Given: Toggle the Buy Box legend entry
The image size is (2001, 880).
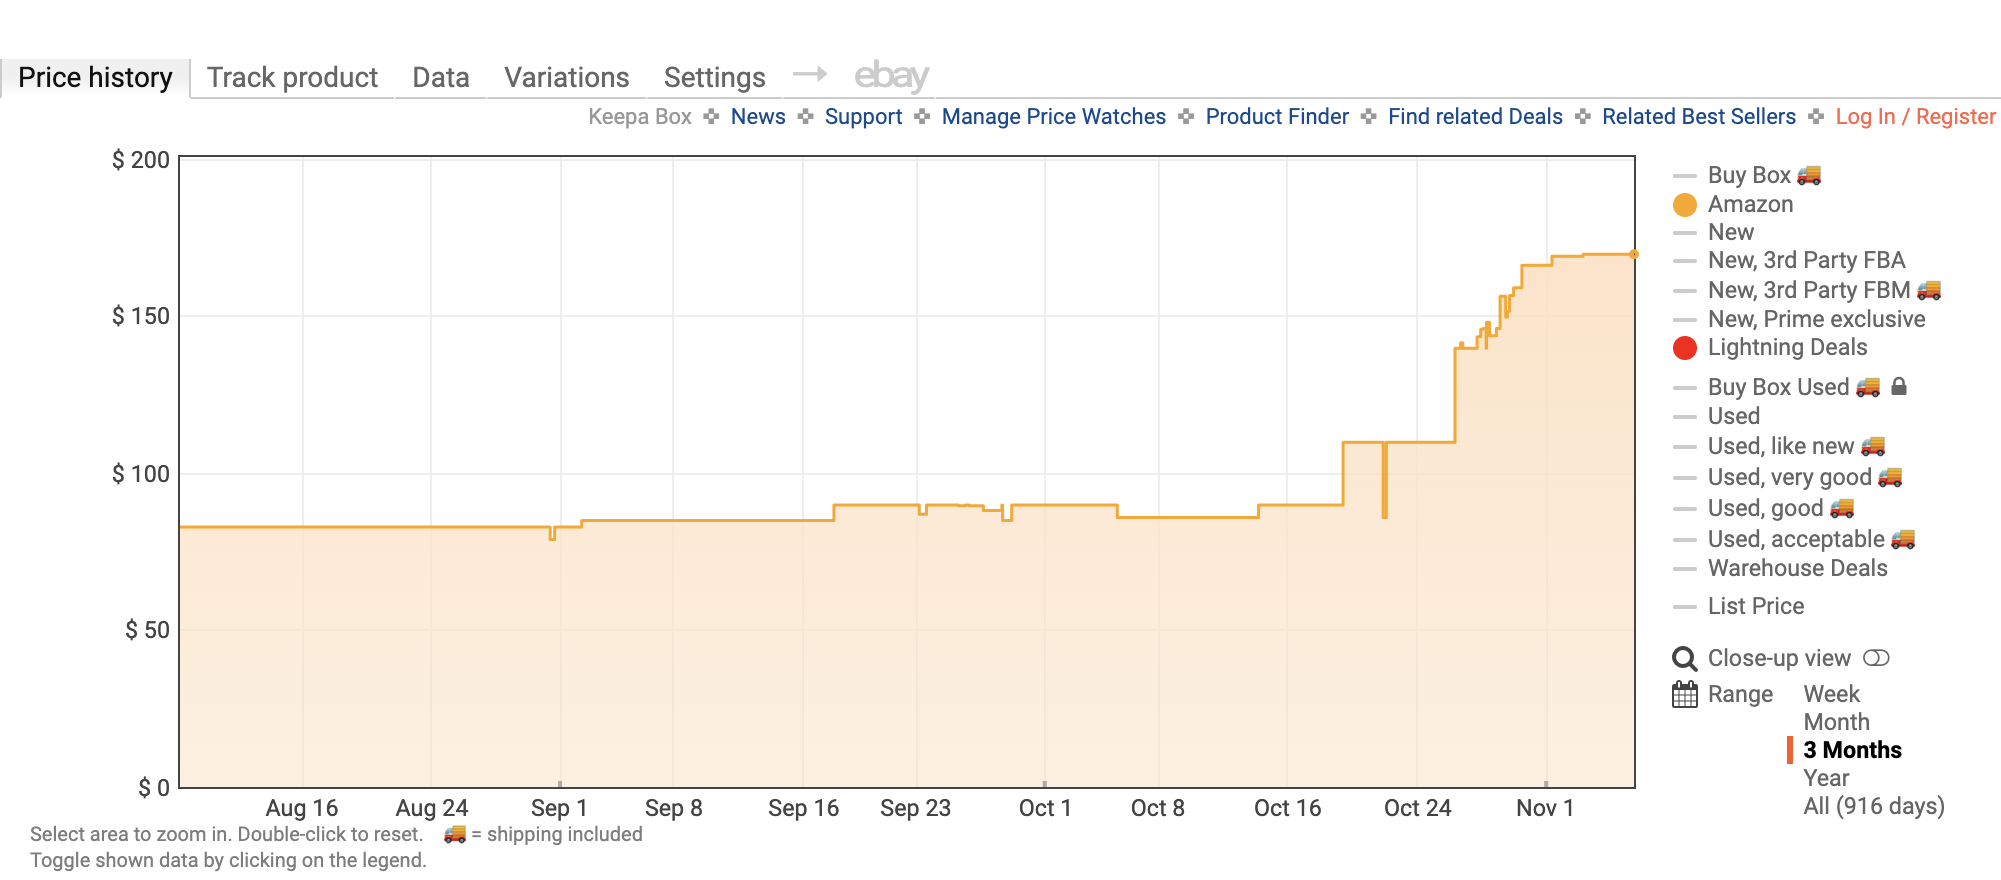Looking at the screenshot, I should click(1748, 175).
